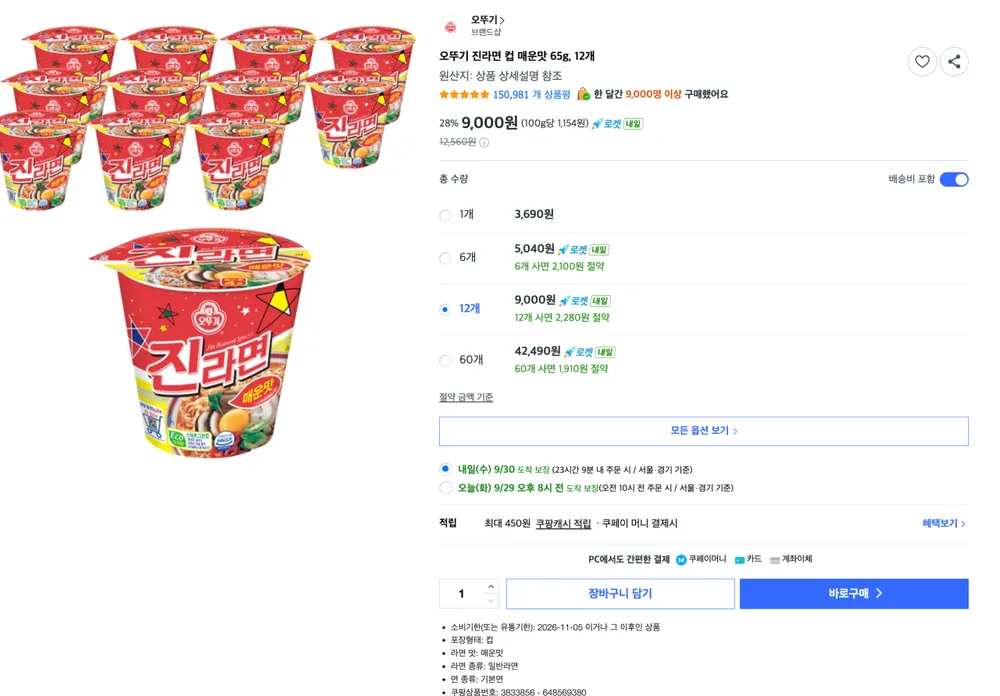
Task: Click the card payment icon
Action: (x=740, y=559)
